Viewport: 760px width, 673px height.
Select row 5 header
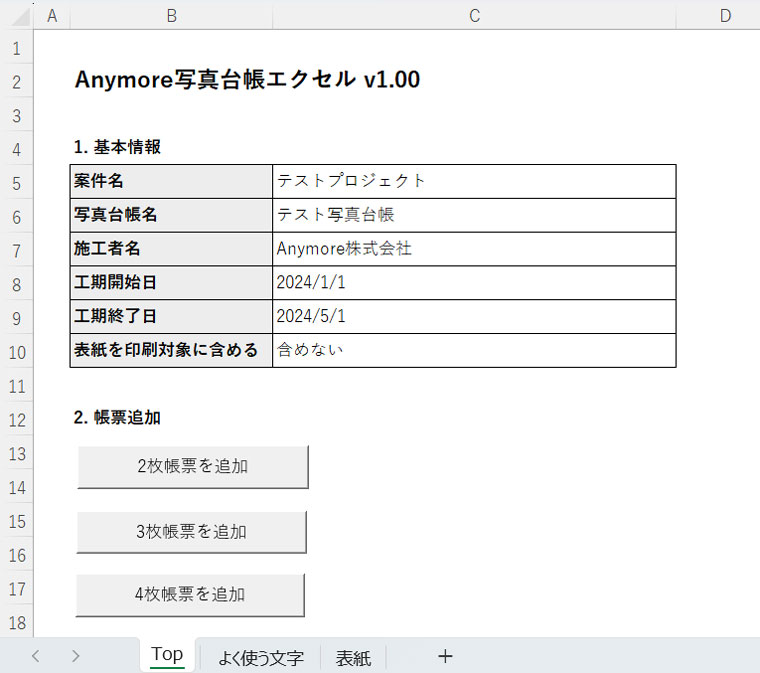pos(16,184)
